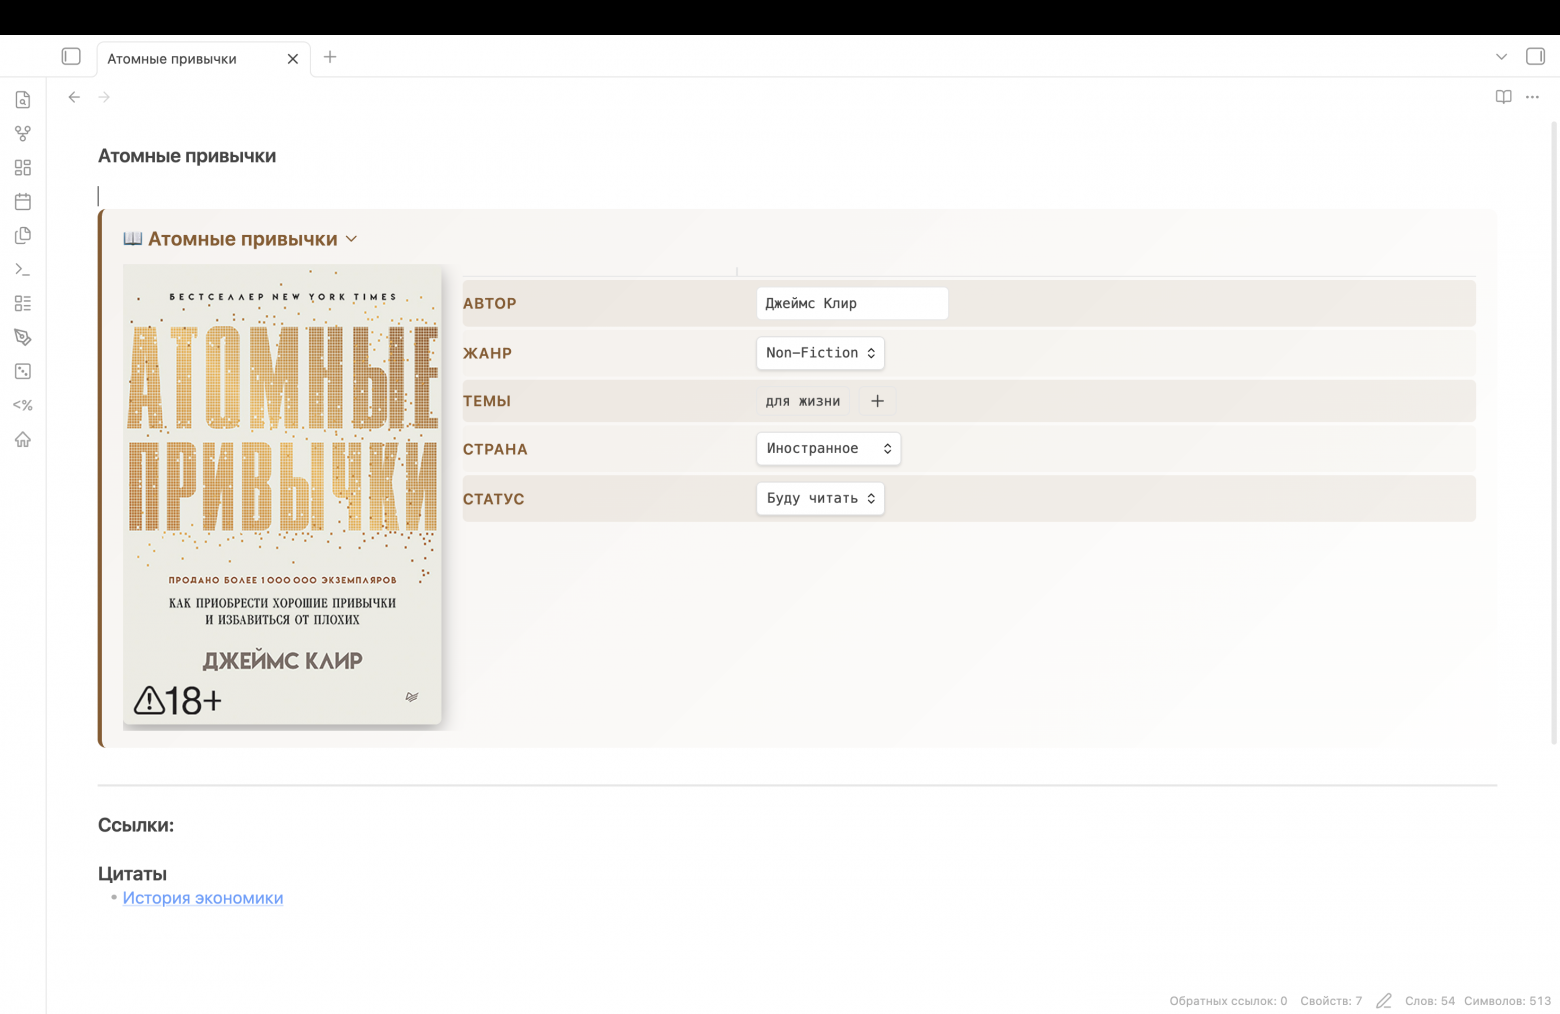Switch to reading view book icon
1560x1014 pixels.
[x=1503, y=97]
